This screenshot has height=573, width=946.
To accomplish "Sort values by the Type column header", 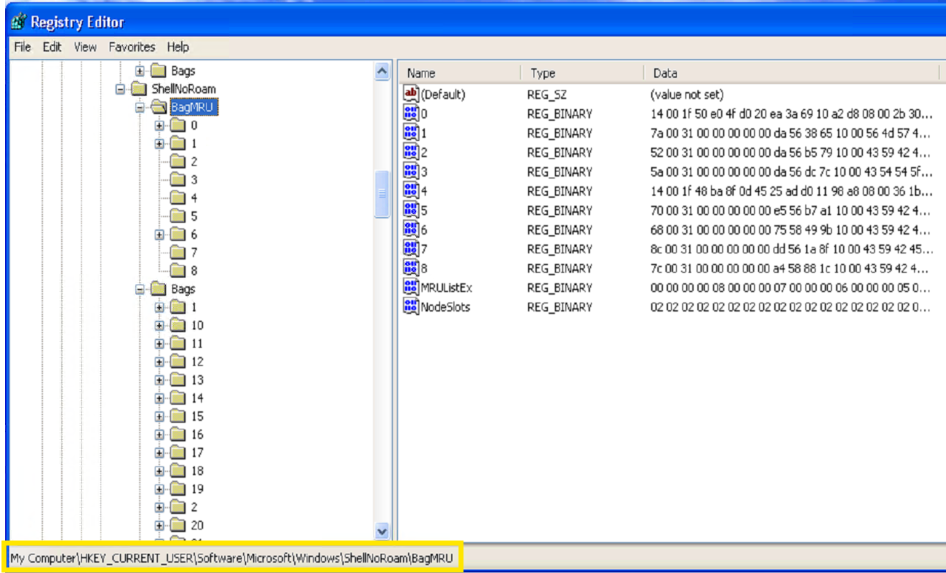I will pos(582,73).
